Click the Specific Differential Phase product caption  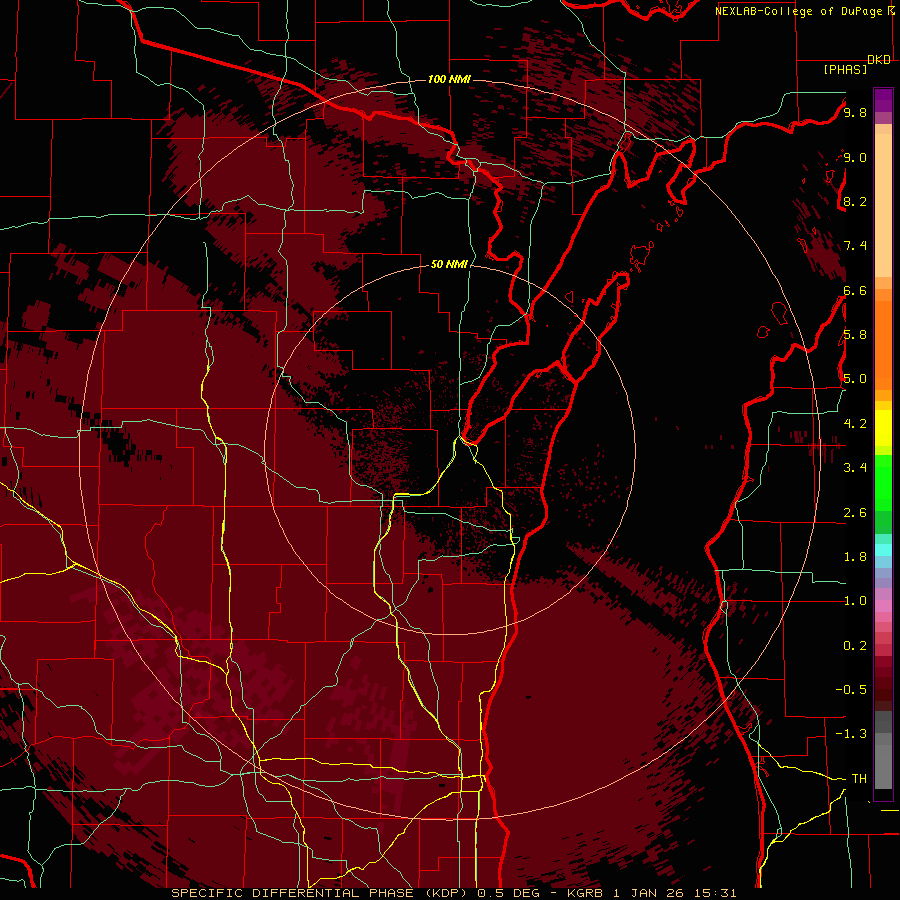455,893
